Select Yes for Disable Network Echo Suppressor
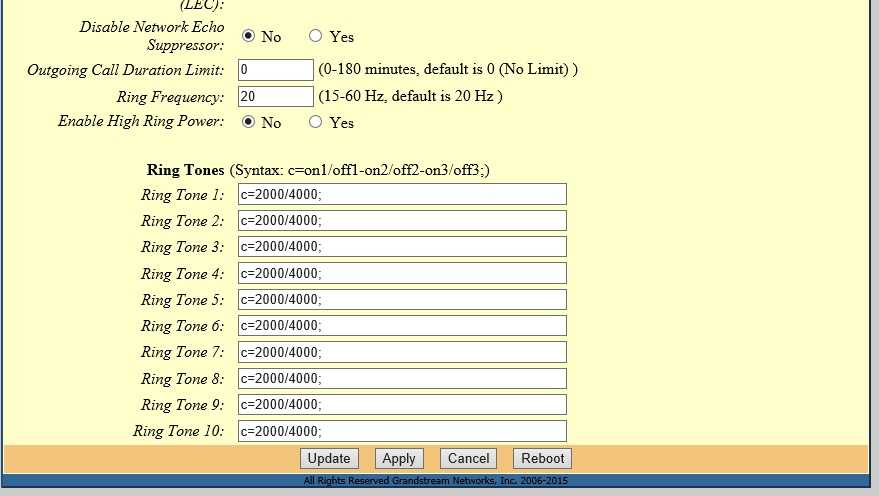This screenshot has width=879, height=496. click(x=316, y=36)
